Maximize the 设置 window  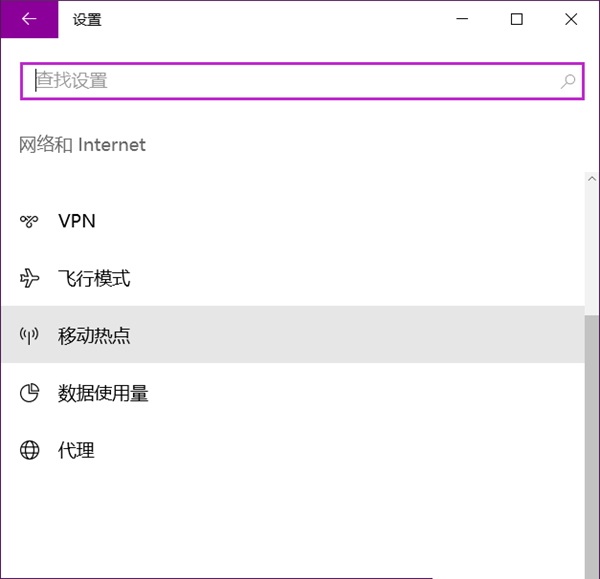517,19
